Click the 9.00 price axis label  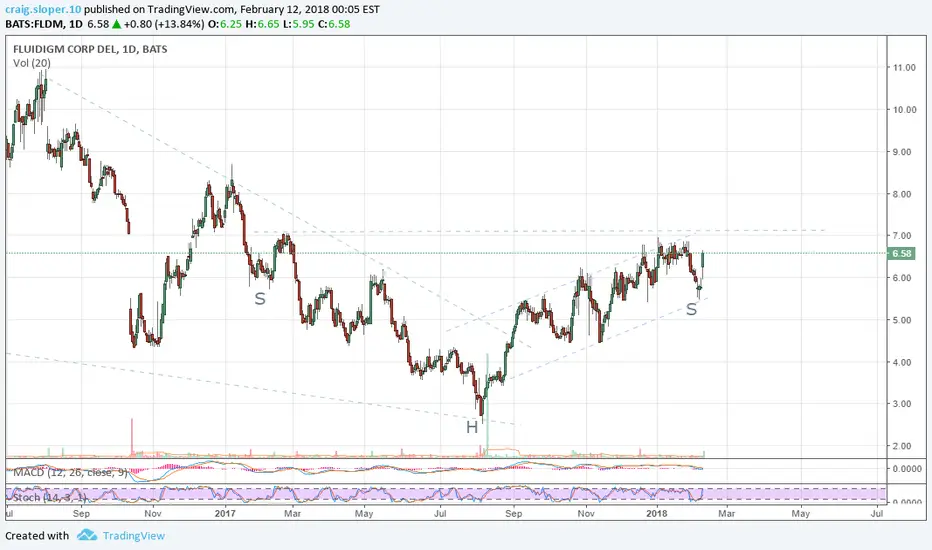pyautogui.click(x=902, y=152)
